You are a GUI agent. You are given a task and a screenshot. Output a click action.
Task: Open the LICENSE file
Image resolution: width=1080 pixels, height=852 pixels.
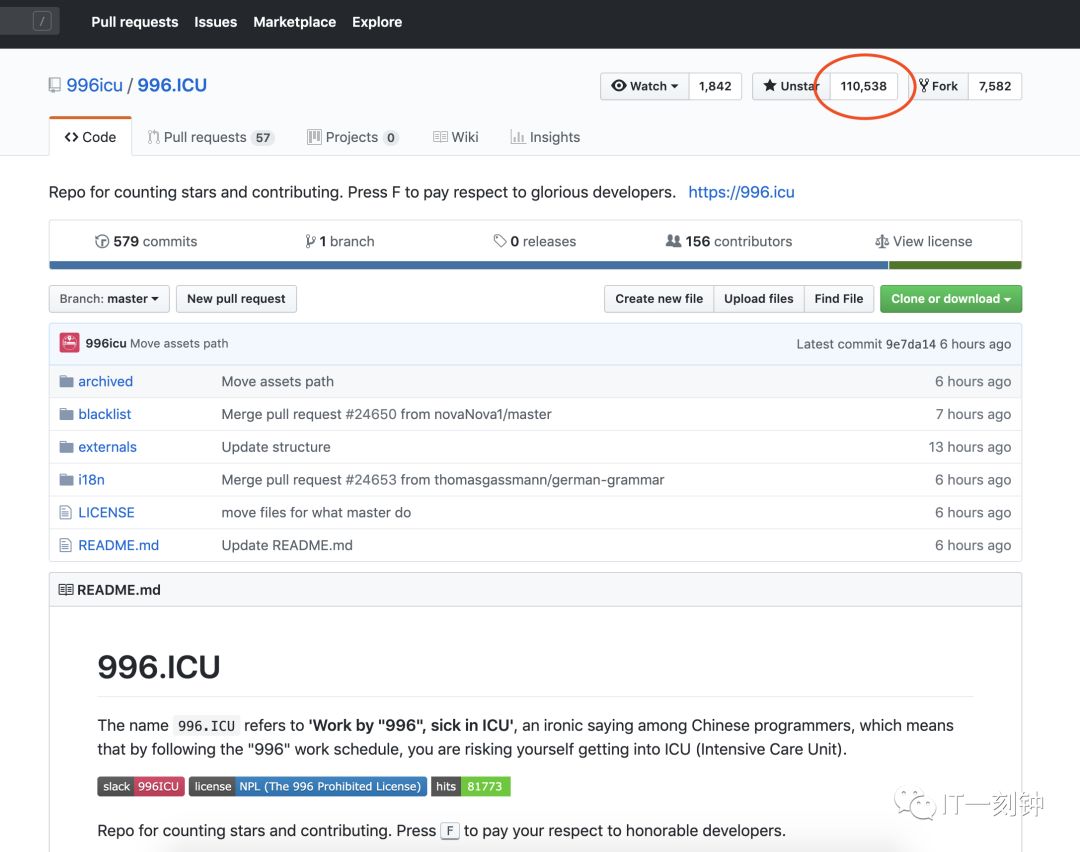[x=106, y=512]
